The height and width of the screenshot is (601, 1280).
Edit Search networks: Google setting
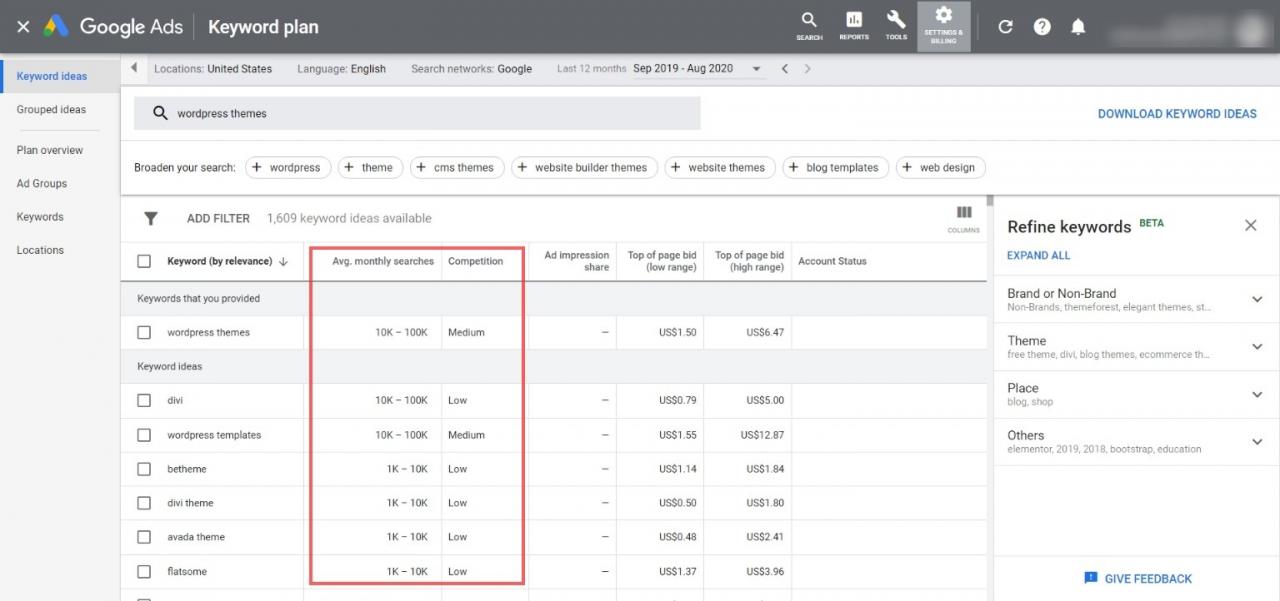tap(471, 69)
